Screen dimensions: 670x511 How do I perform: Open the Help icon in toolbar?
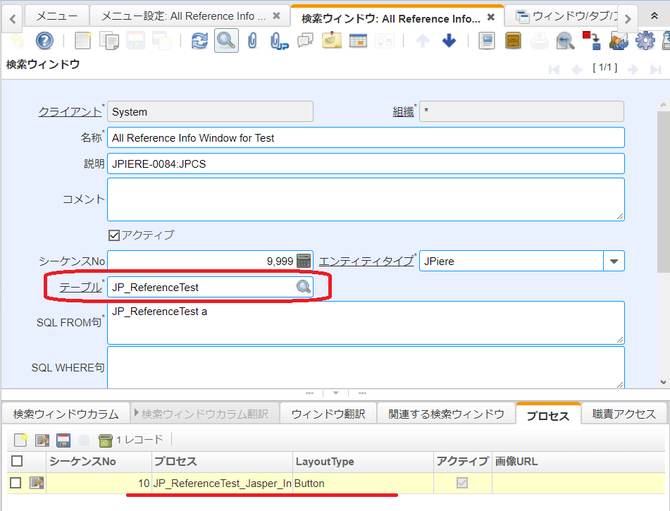click(x=44, y=41)
